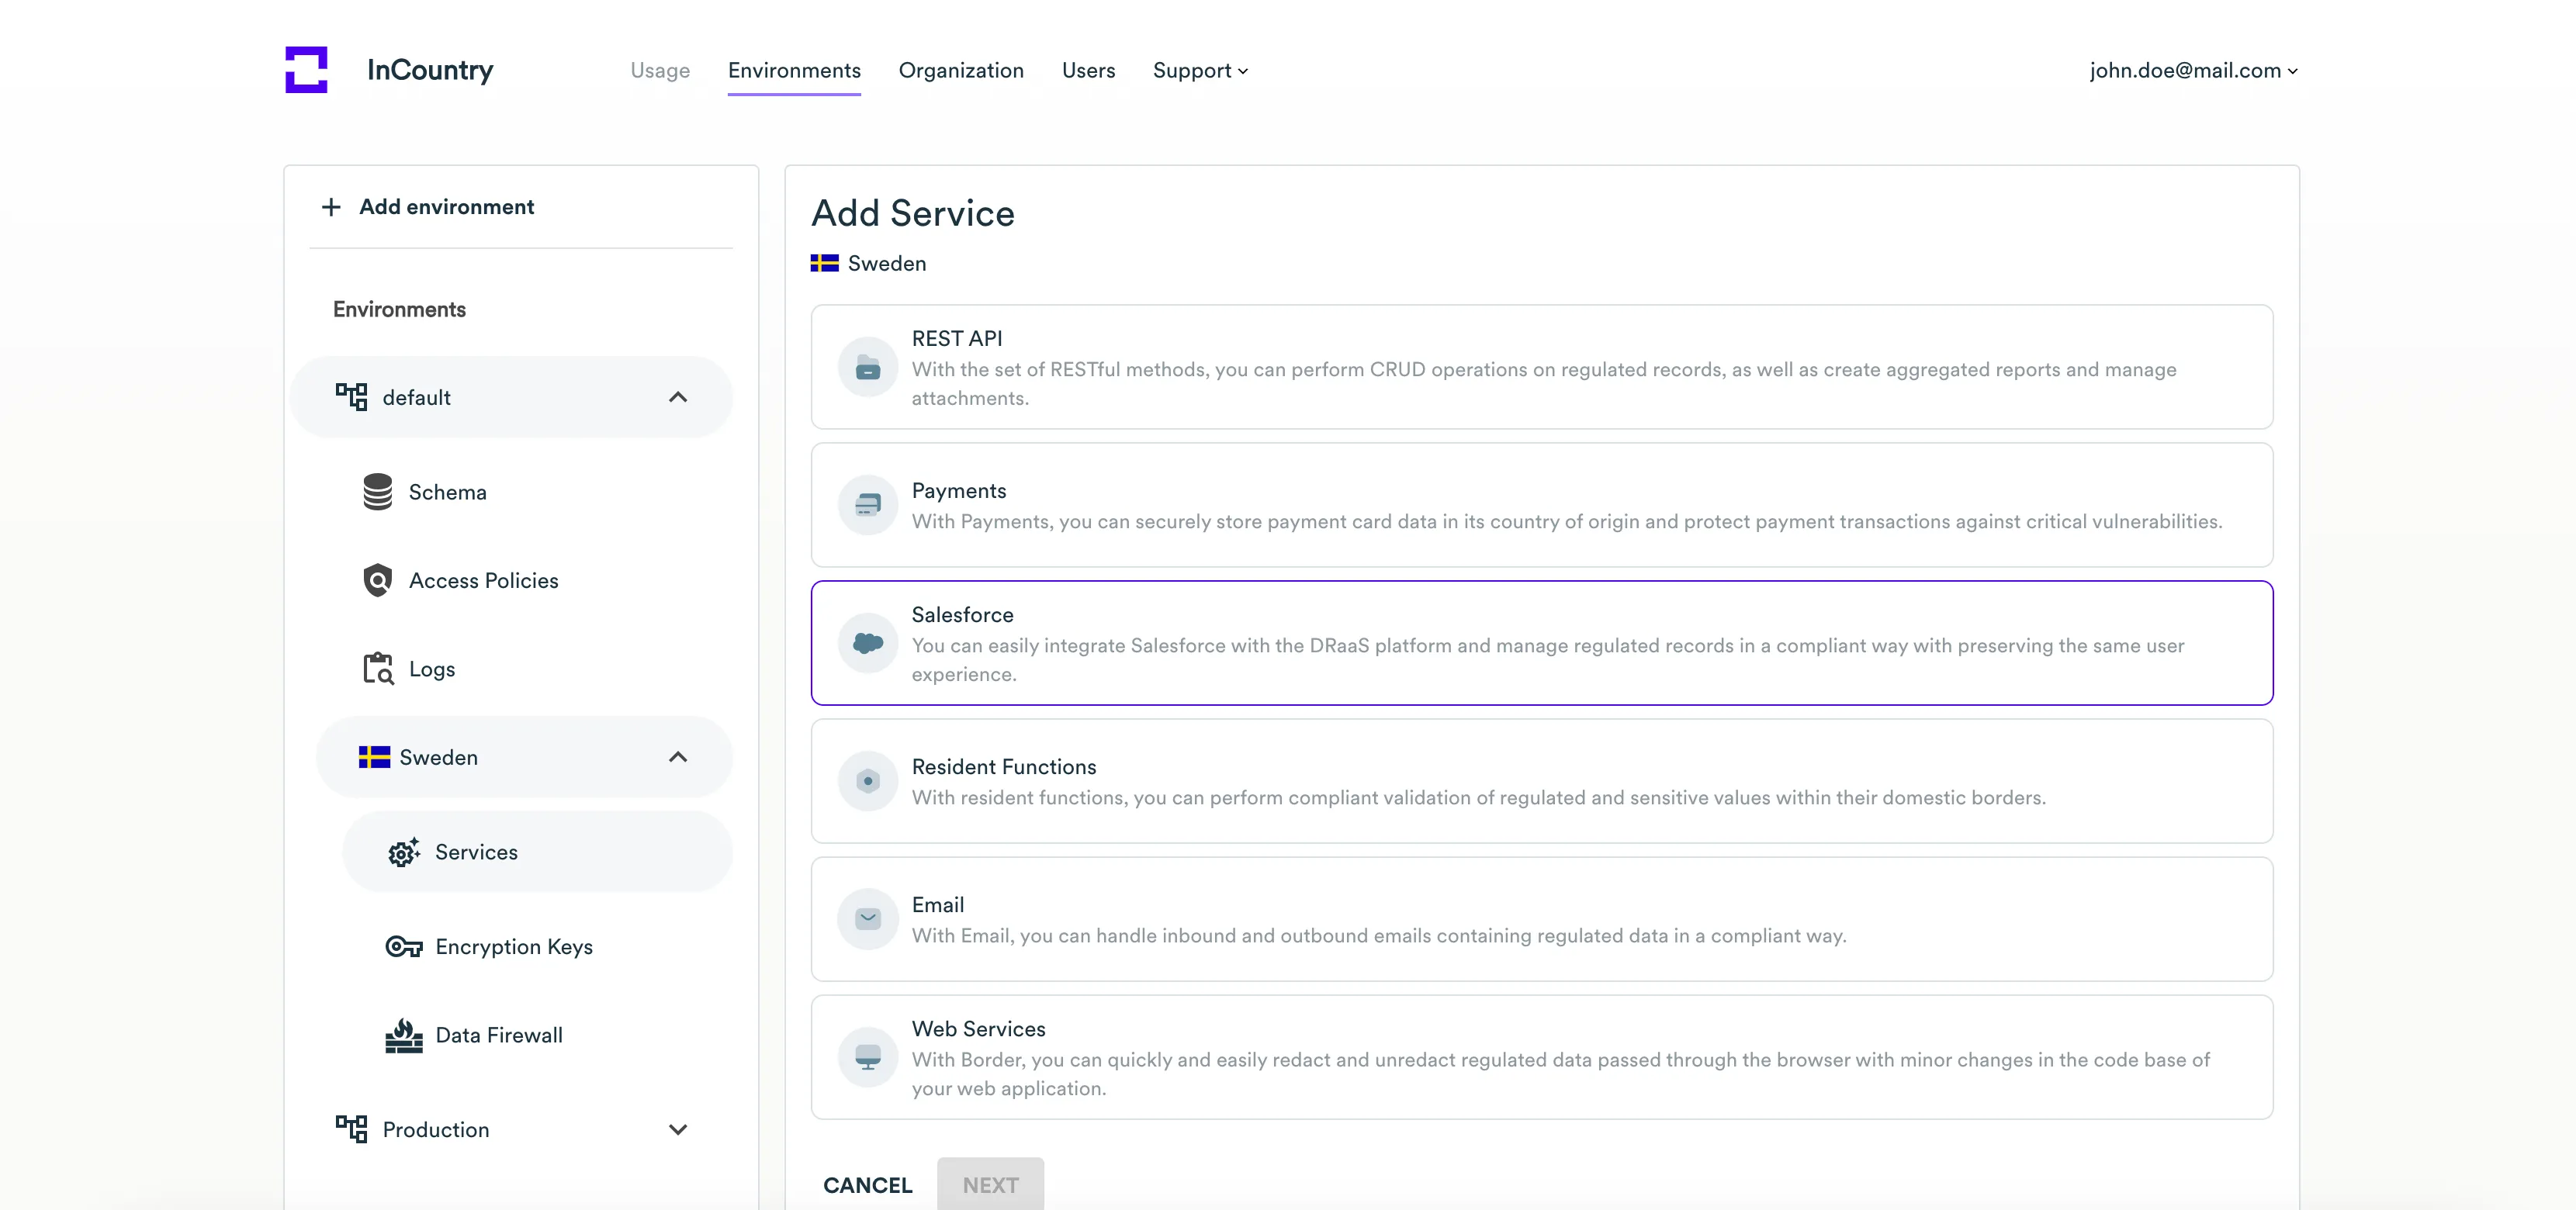Click the Services gear icon

403,852
